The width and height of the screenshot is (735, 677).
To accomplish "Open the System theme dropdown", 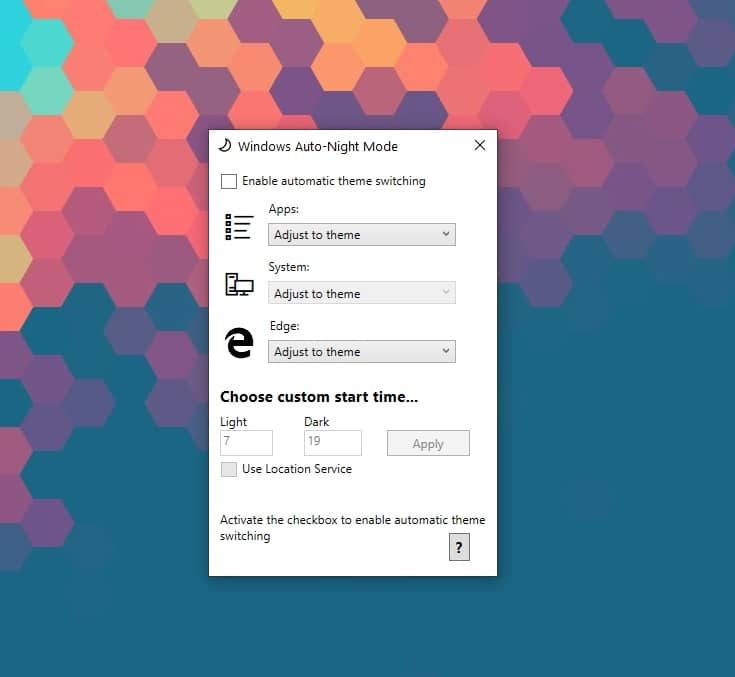I will click(x=361, y=293).
